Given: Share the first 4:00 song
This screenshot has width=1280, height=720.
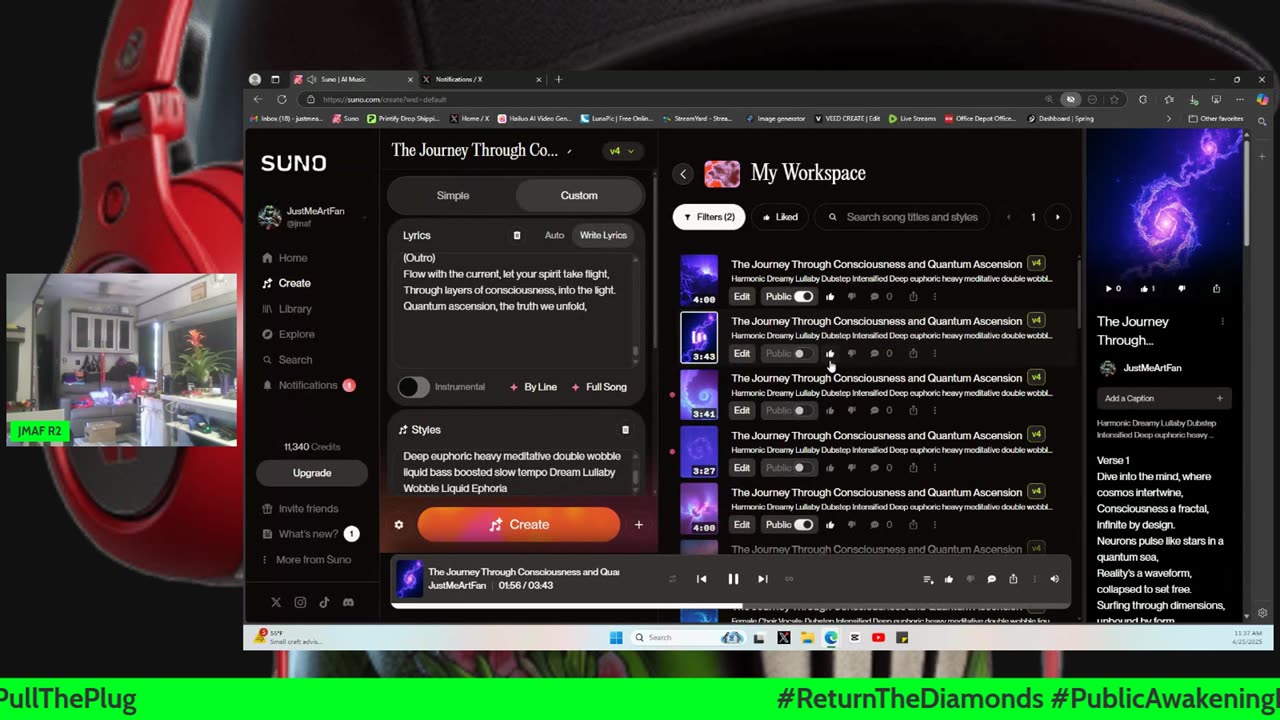Looking at the screenshot, I should tap(913, 297).
